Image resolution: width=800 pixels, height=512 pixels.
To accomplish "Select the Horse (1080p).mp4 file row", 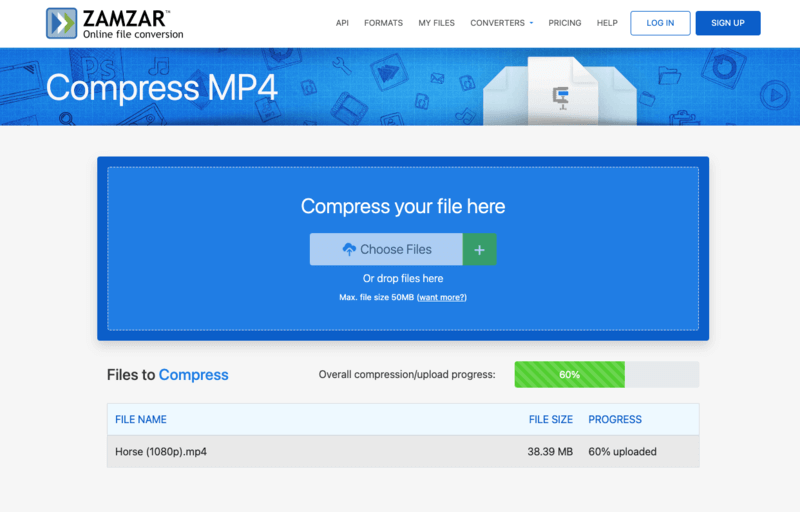I will coord(403,451).
